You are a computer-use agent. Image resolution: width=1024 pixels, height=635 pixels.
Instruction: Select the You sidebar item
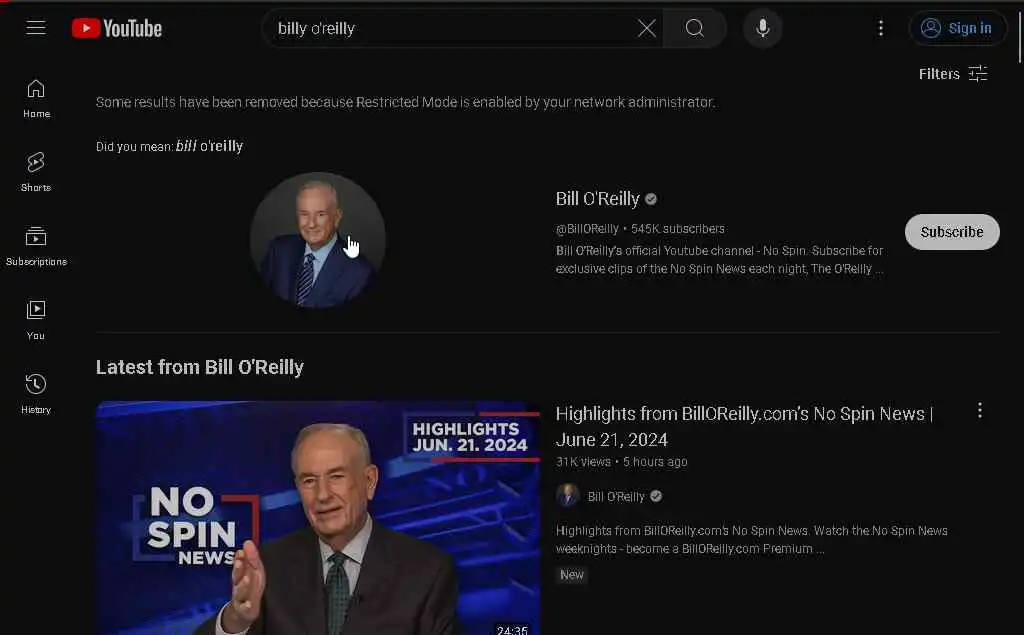click(36, 320)
